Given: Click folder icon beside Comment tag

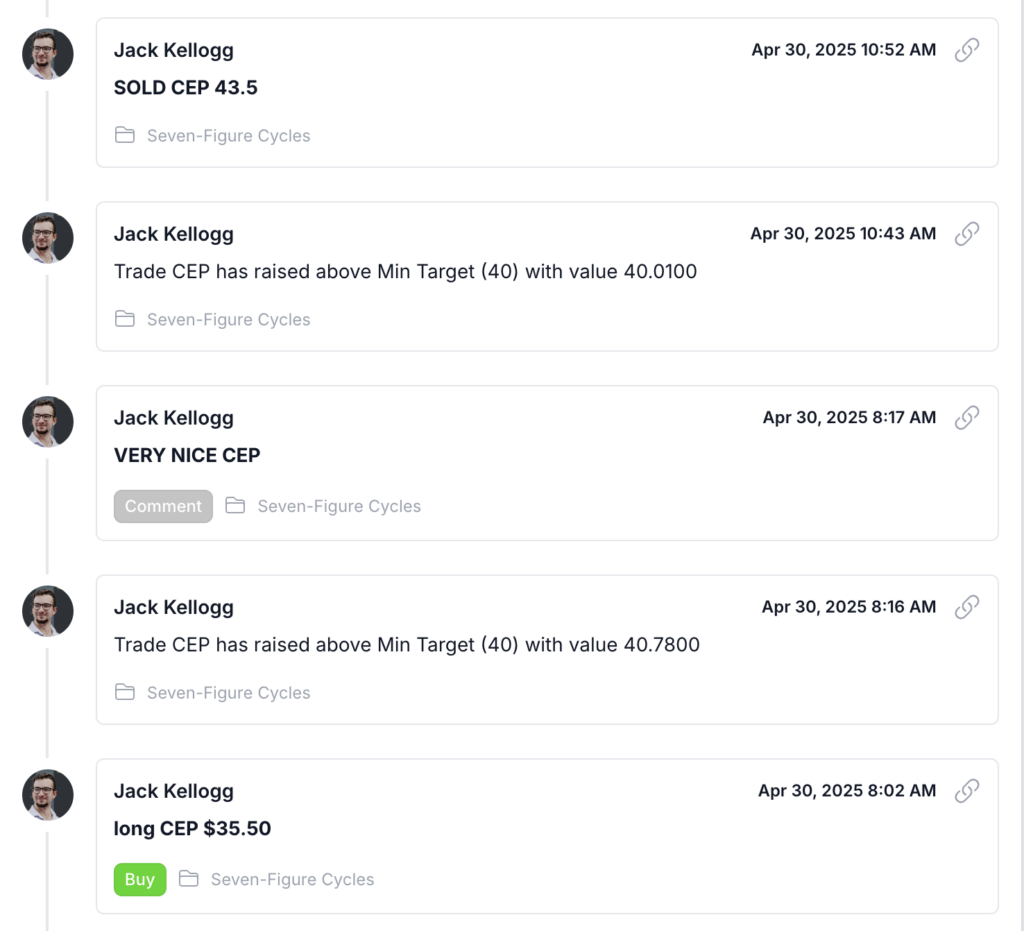Looking at the screenshot, I should [235, 506].
